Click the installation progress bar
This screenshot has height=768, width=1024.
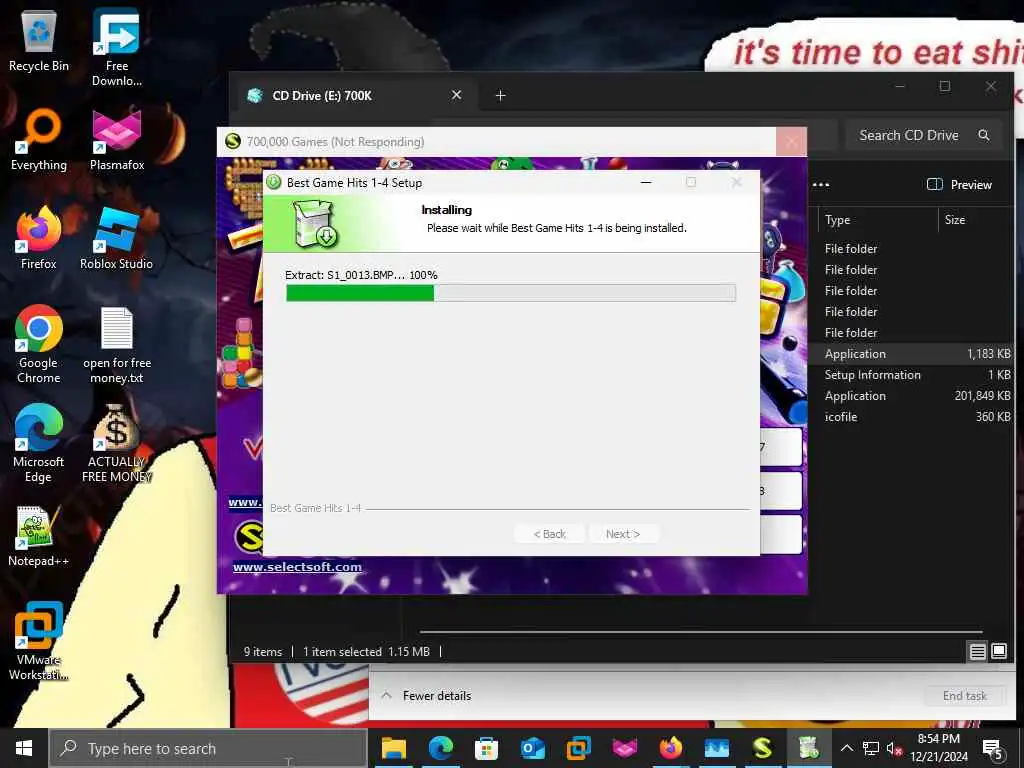[511, 293]
